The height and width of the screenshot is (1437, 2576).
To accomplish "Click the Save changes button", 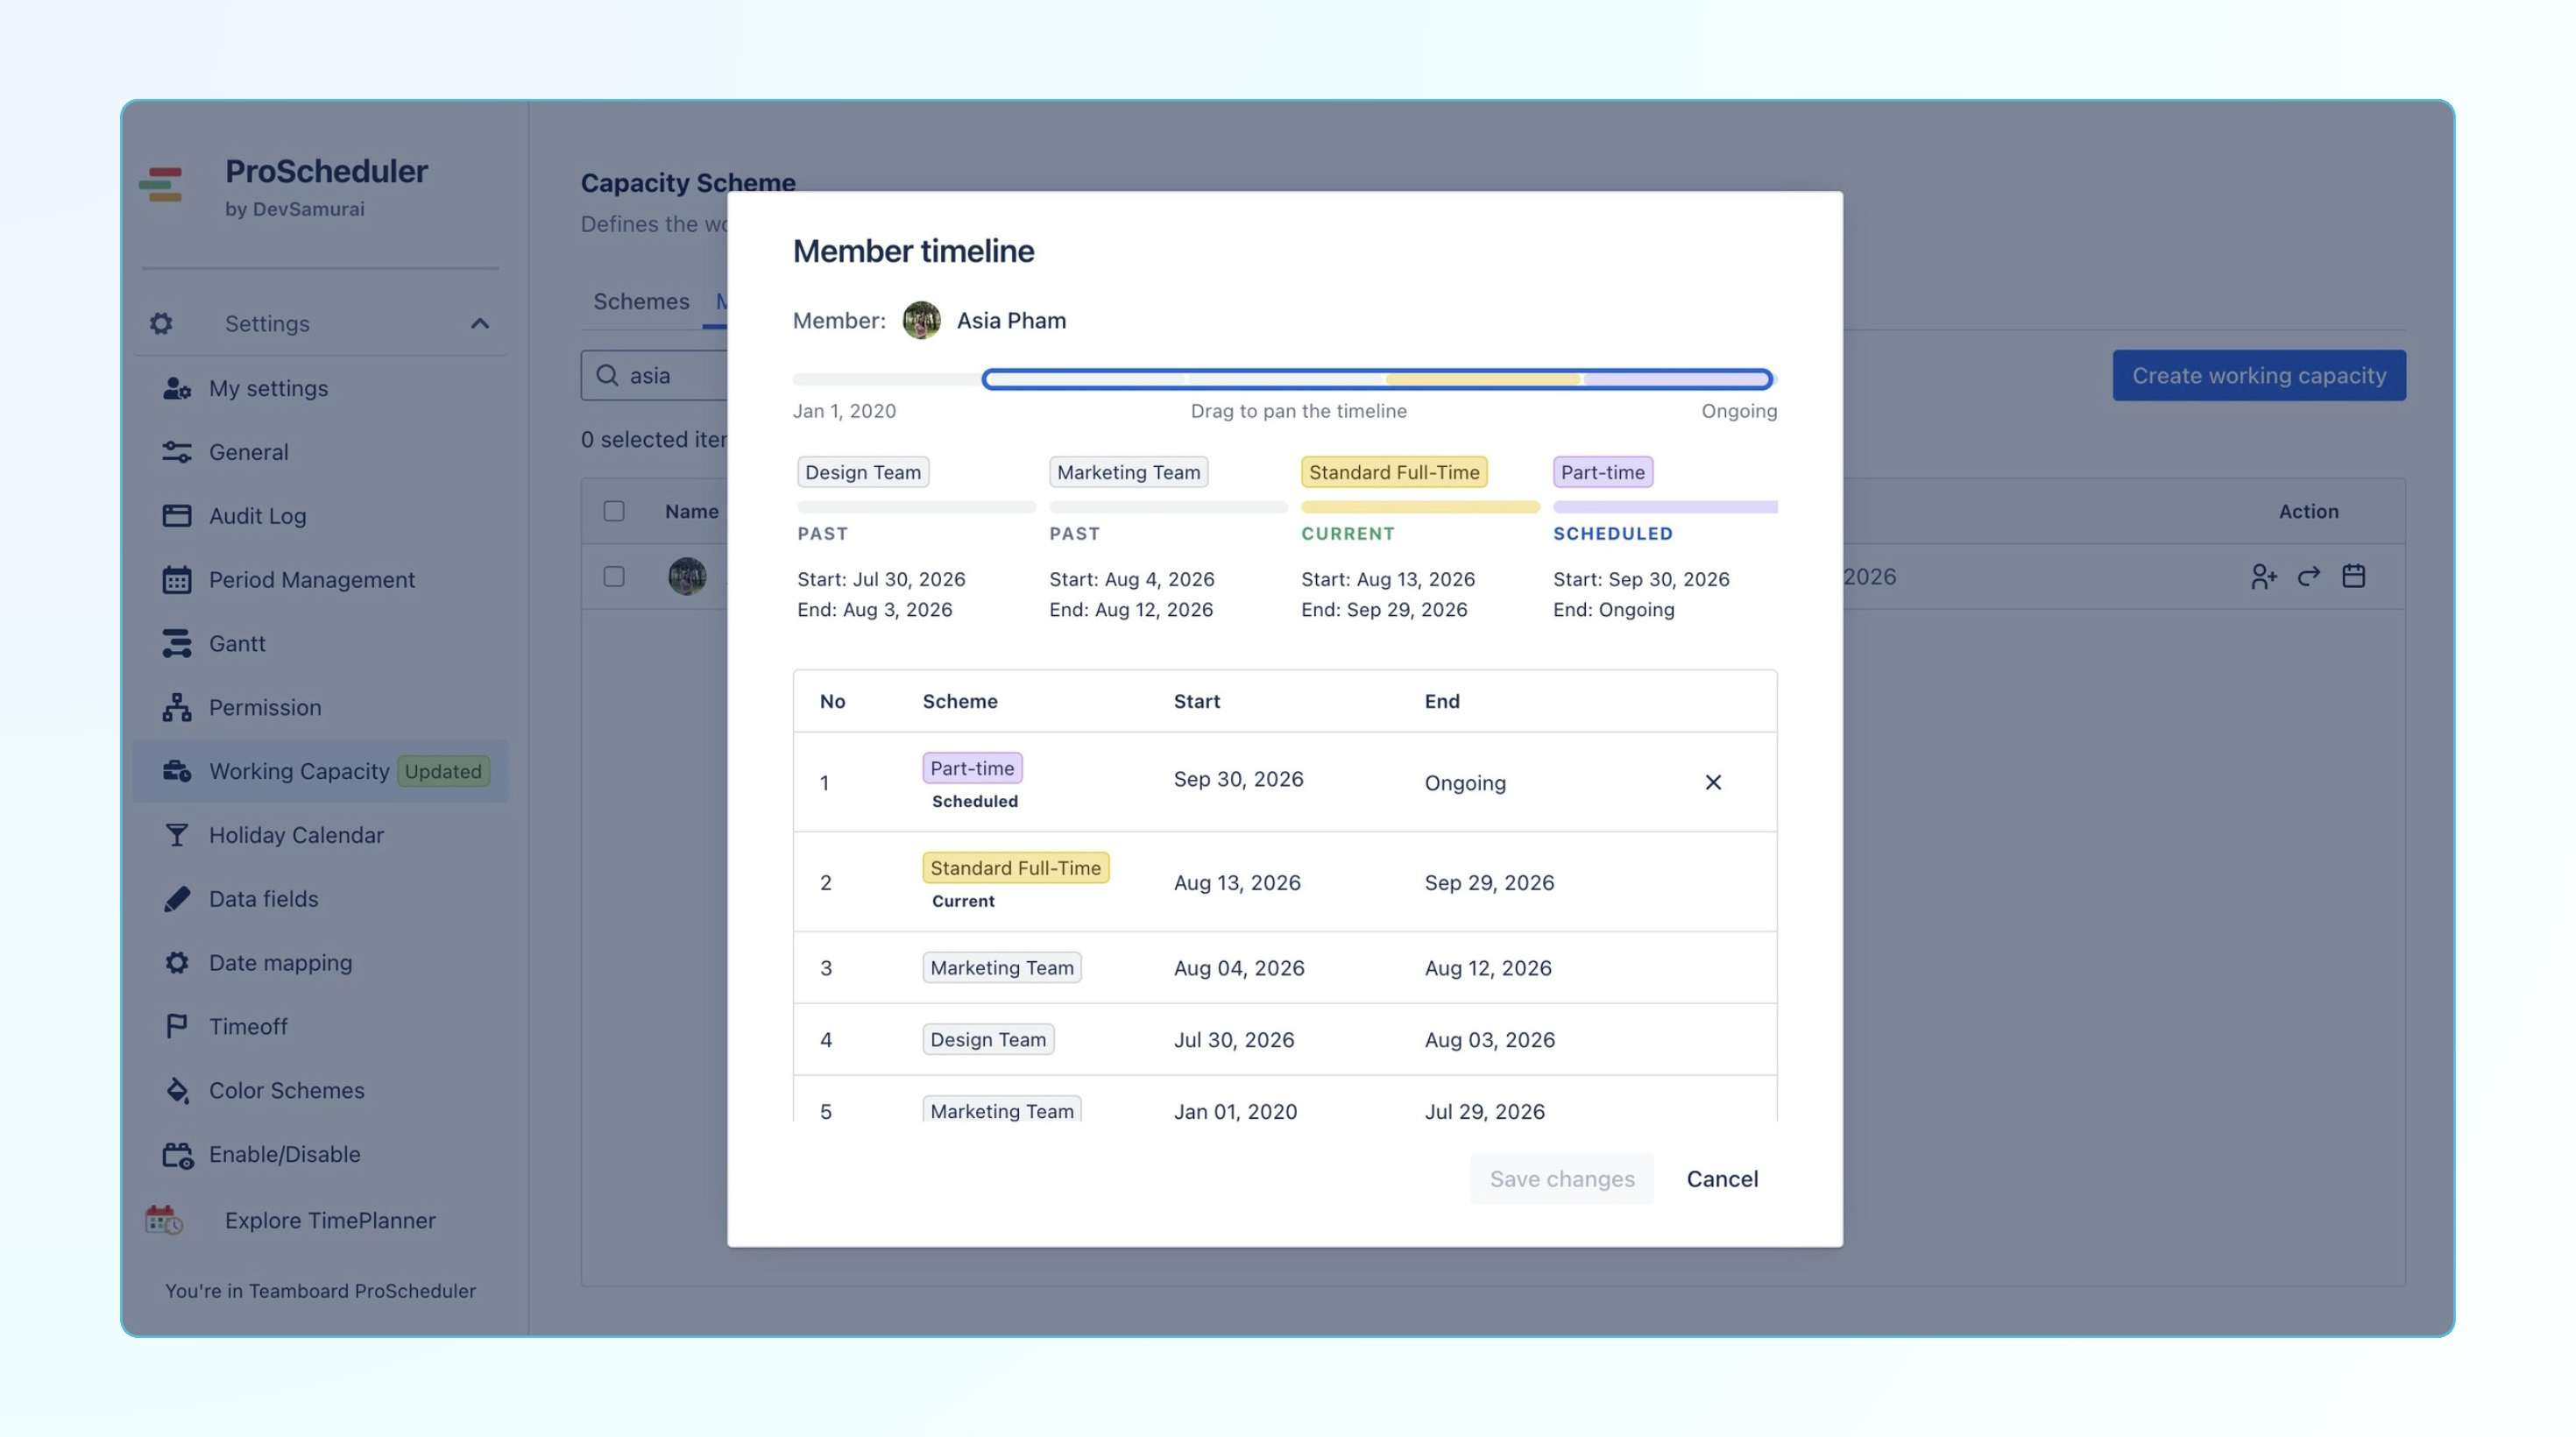I will coord(1562,1179).
